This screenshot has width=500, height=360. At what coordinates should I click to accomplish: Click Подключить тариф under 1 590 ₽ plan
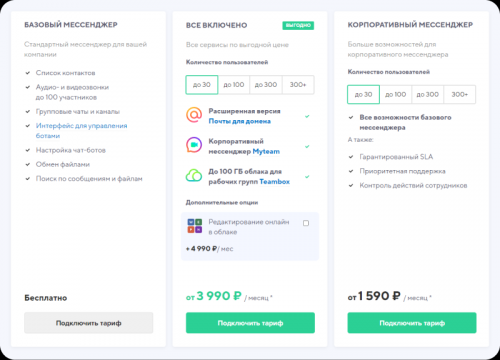[x=412, y=323]
